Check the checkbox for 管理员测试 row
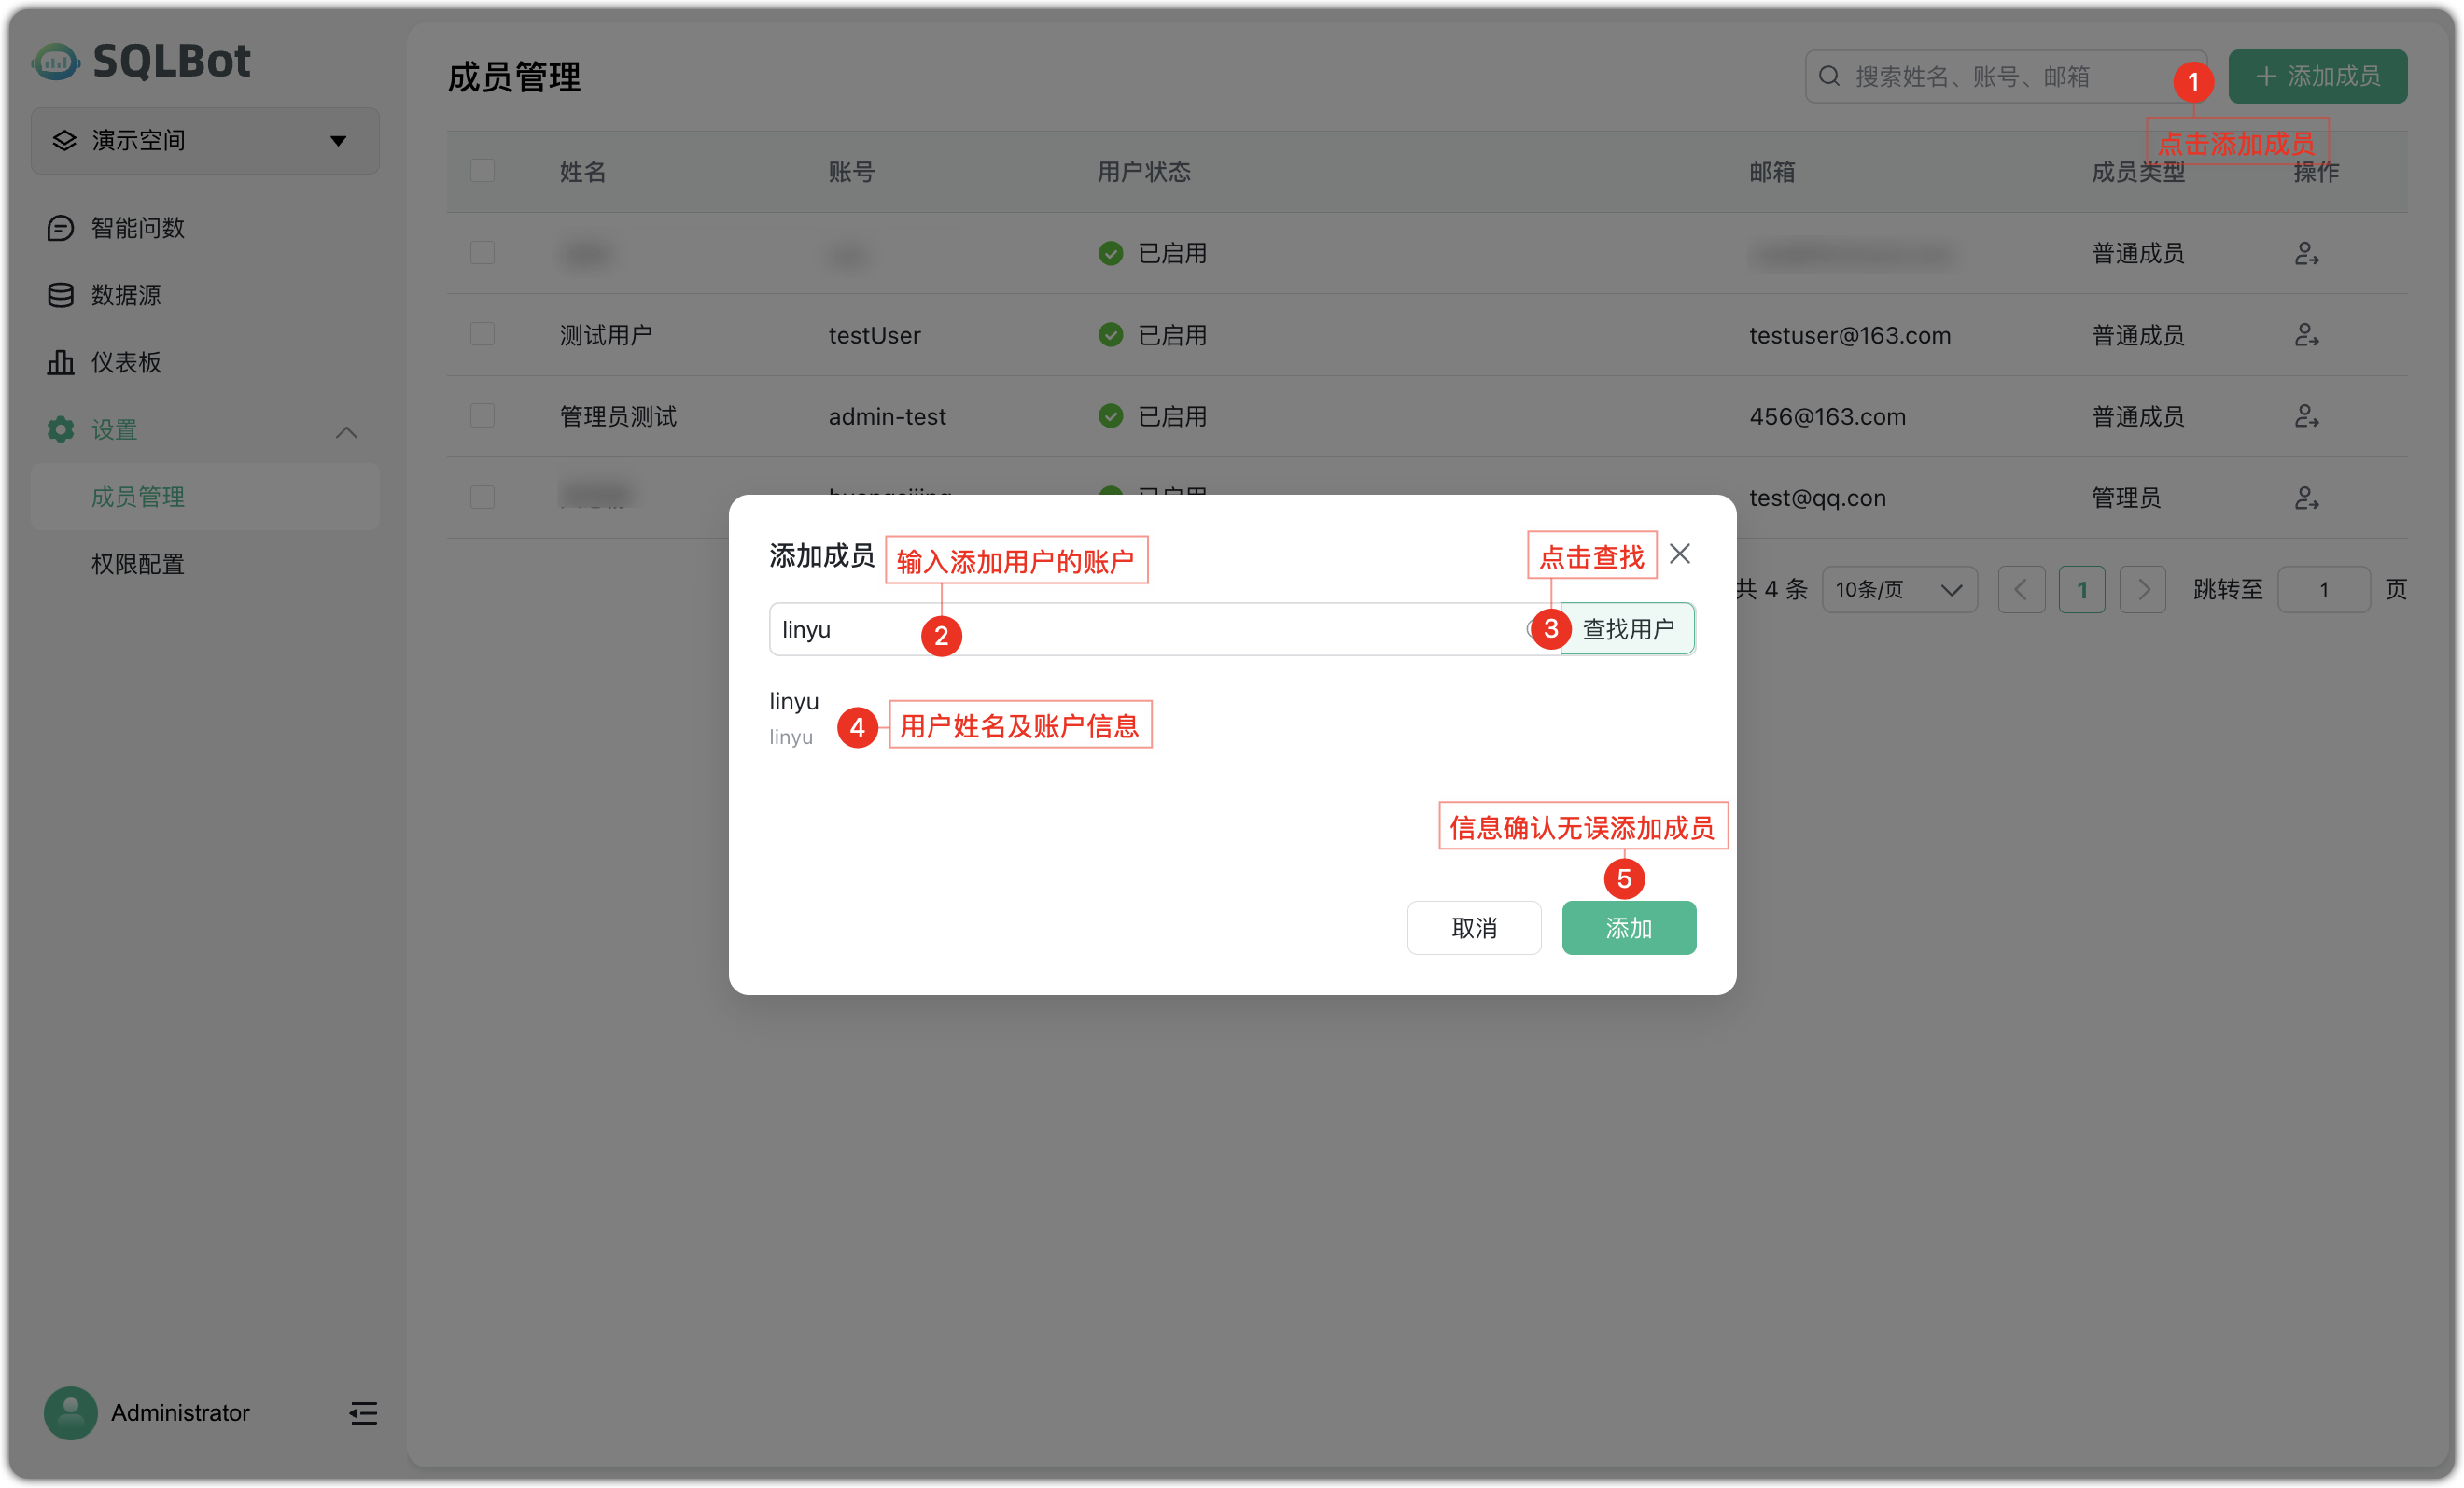Screen dimensions: 2464x1488 482,415
